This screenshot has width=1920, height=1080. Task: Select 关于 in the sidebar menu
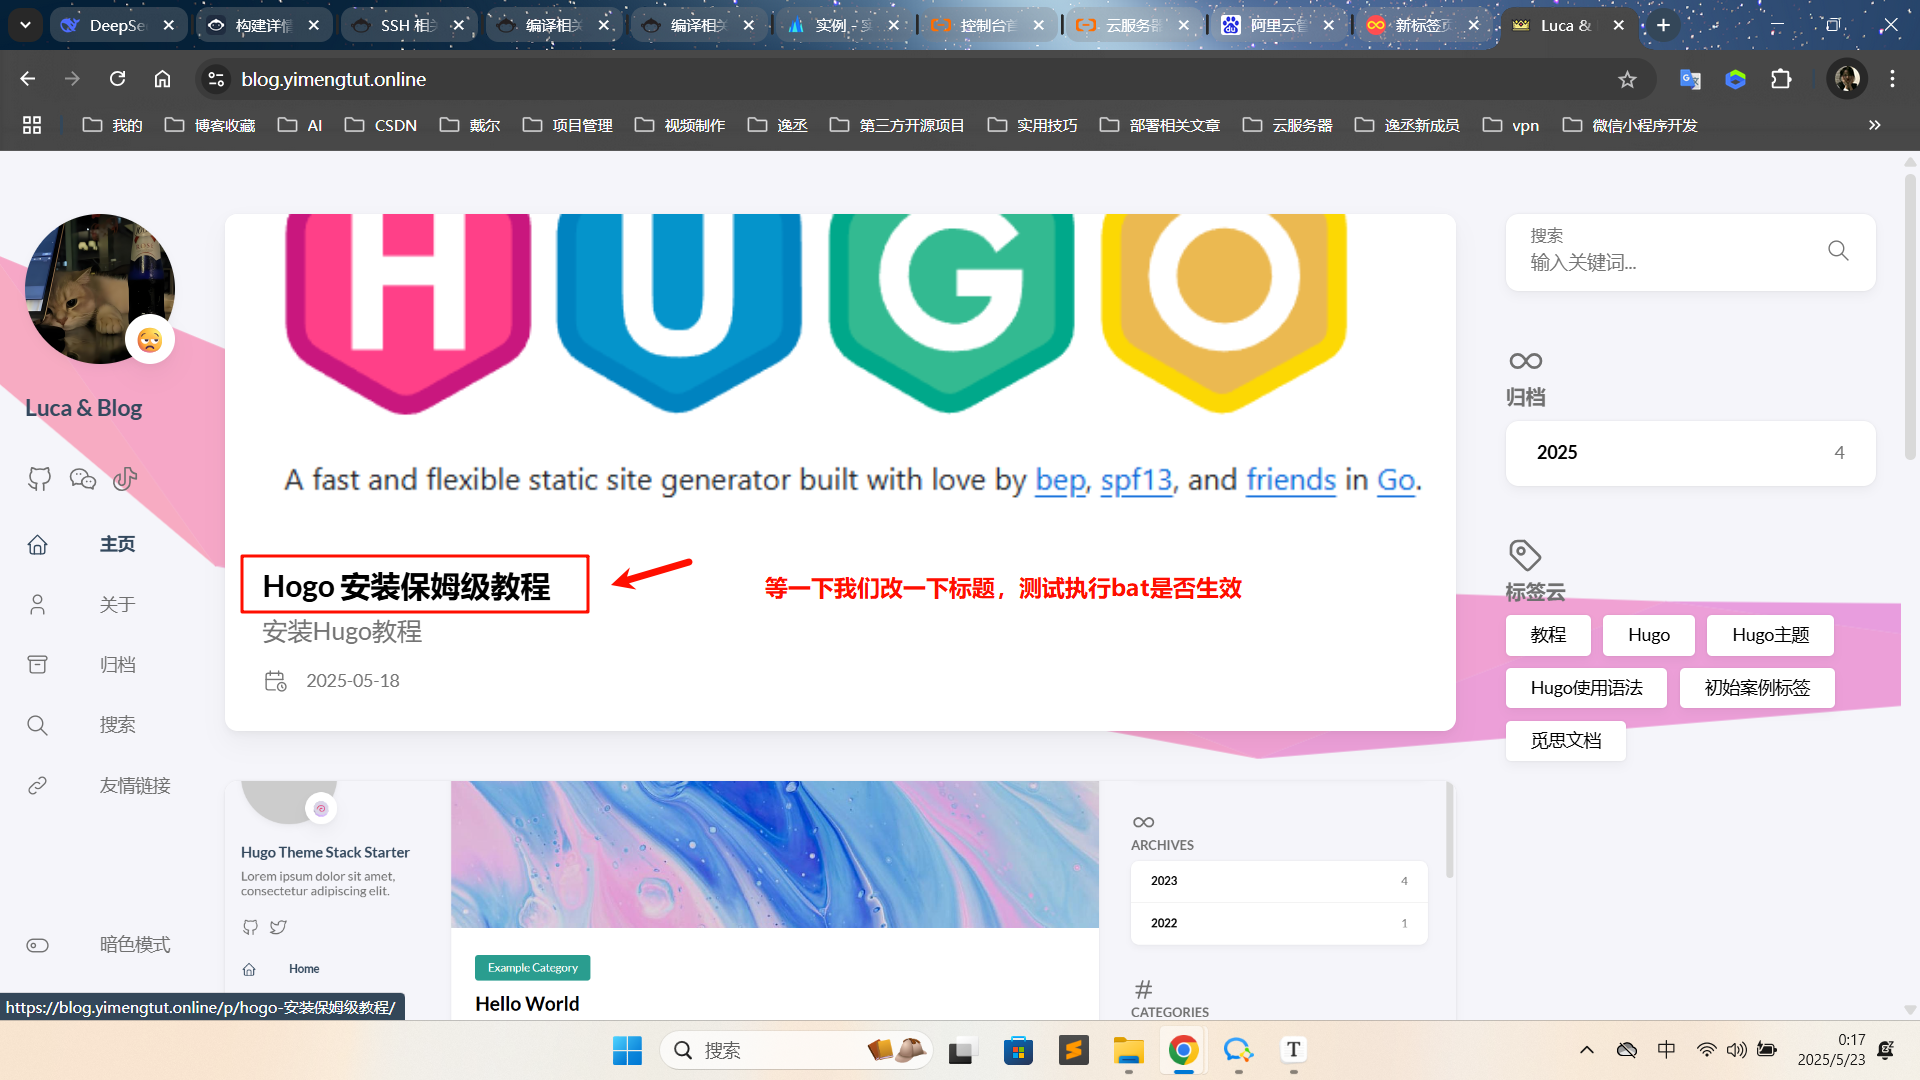pos(117,605)
